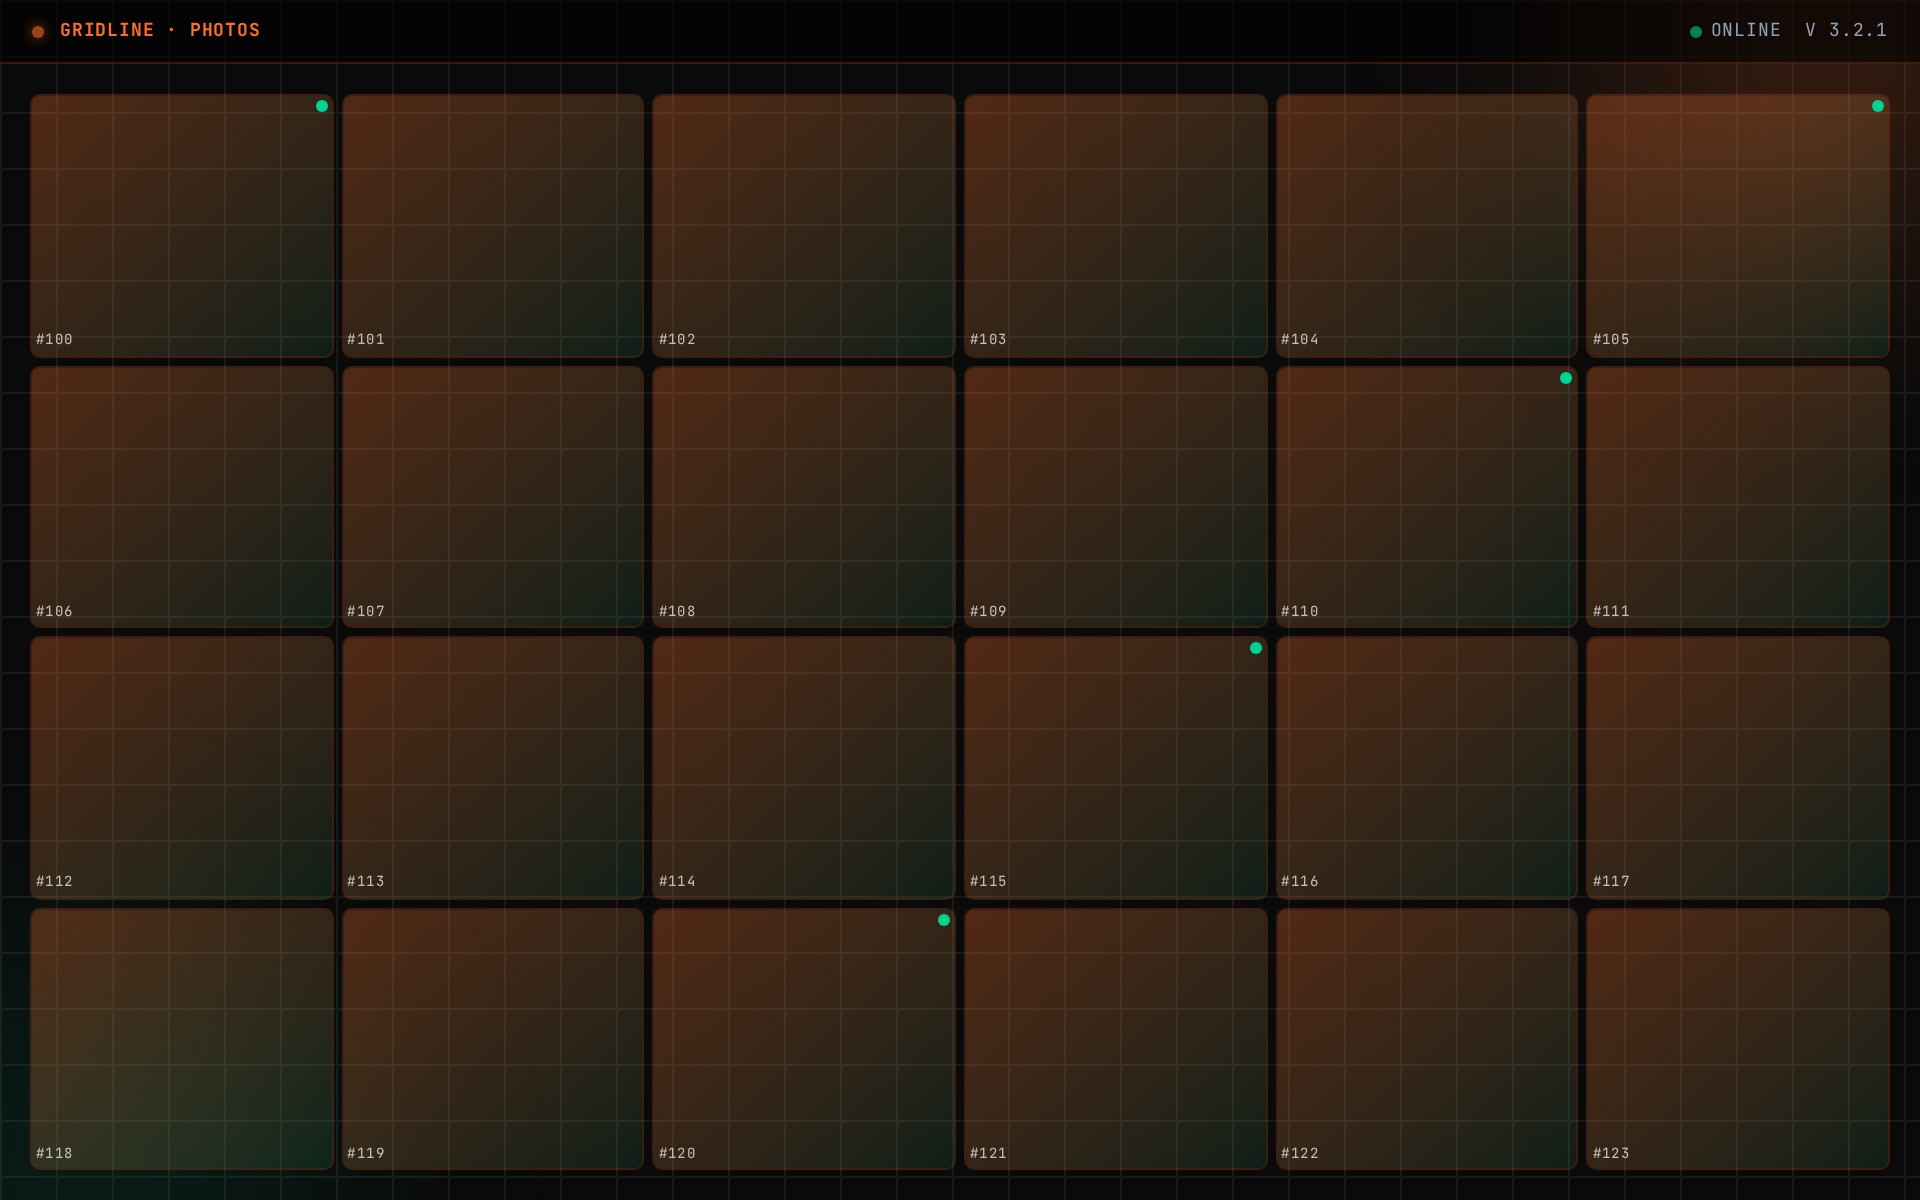Screen dimensions: 1920x1200
Task: Click green status dot on photo #115
Action: (1256, 648)
